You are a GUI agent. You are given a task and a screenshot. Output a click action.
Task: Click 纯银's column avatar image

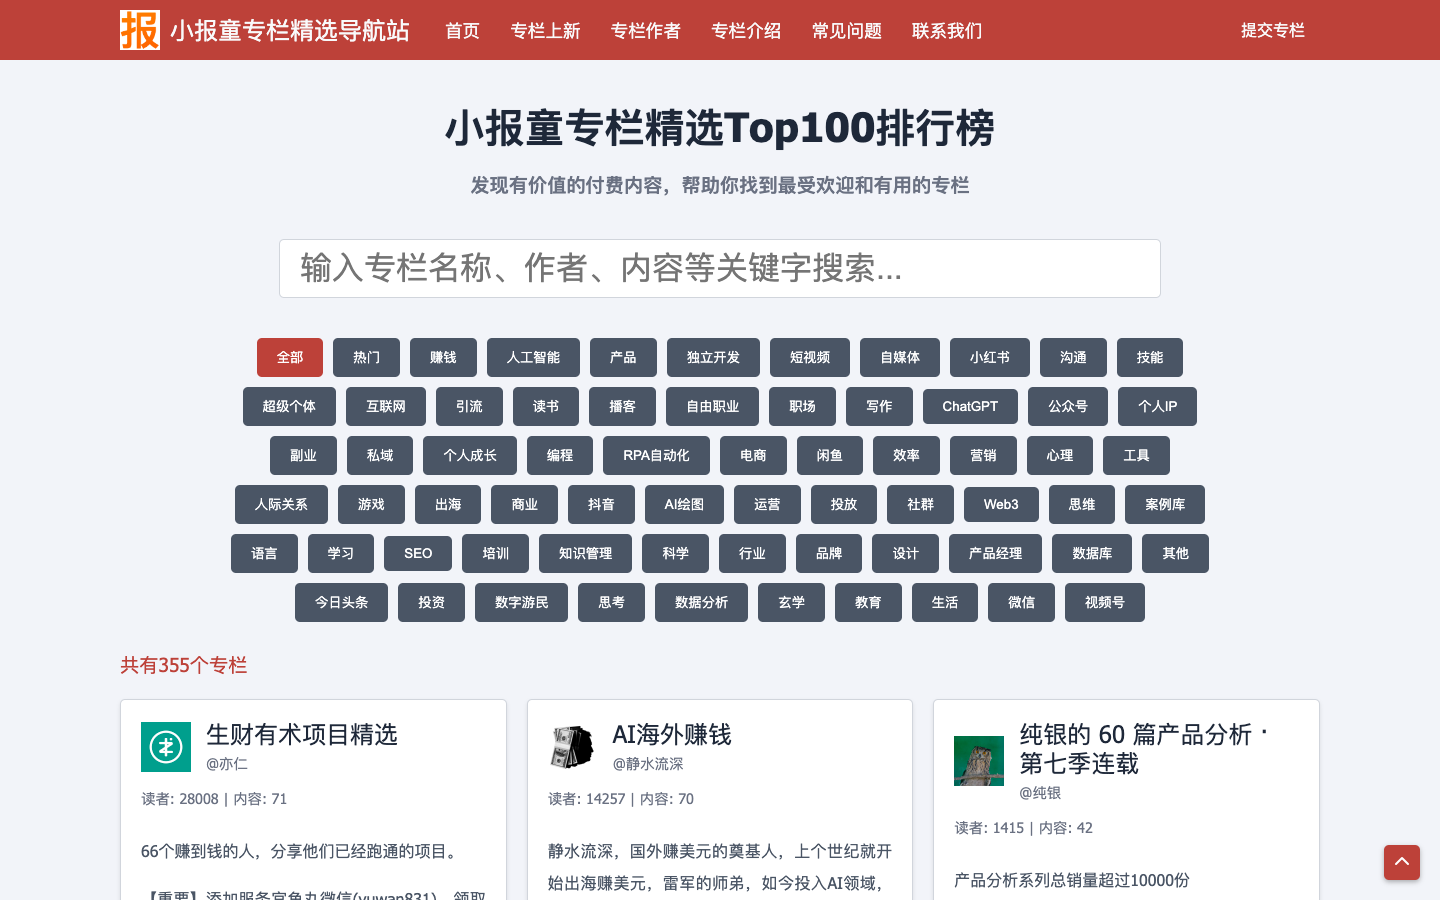979,760
